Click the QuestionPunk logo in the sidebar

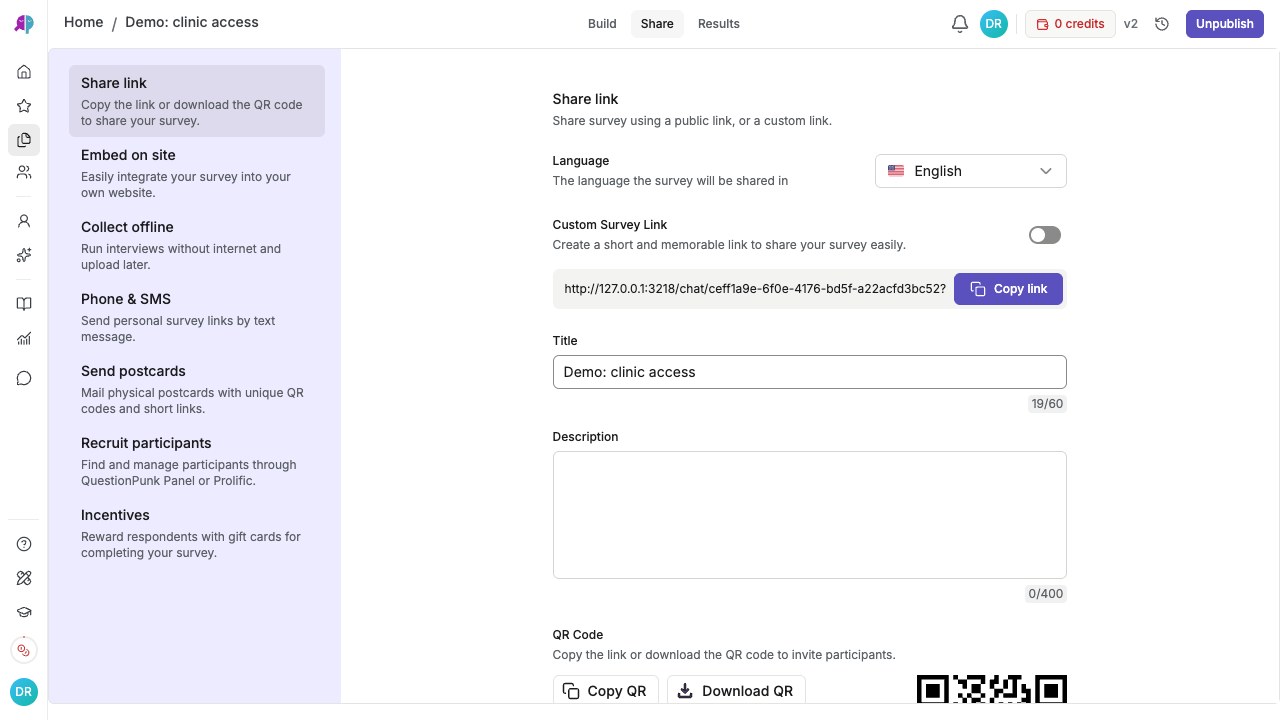24,24
